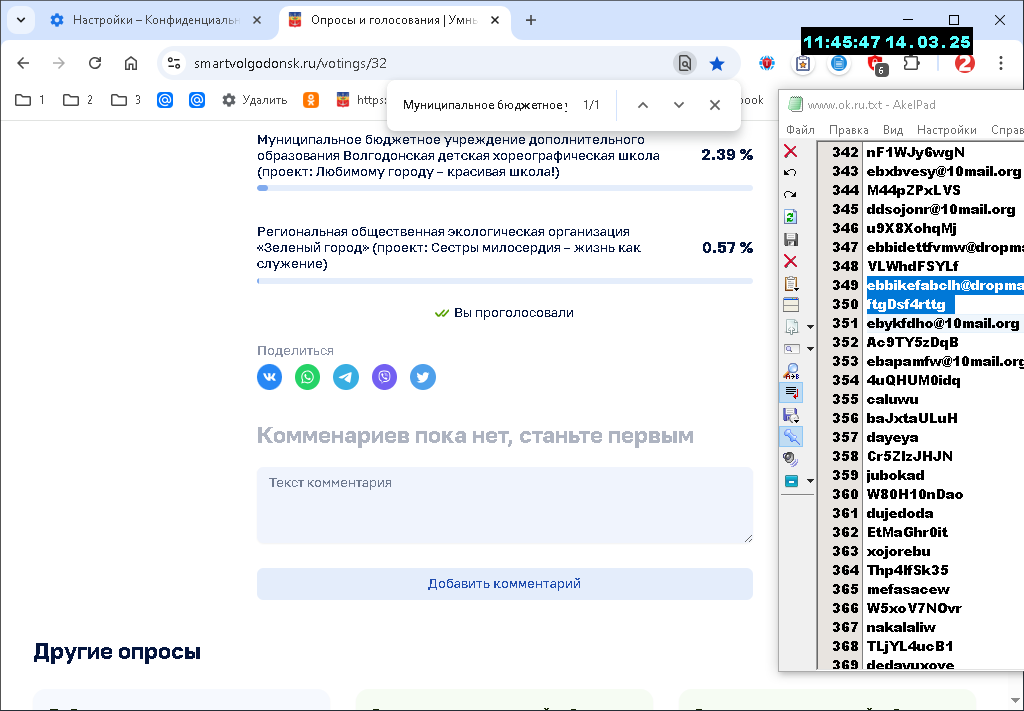Click the blue globe extension icon
Image resolution: width=1024 pixels, height=711 pixels.
coord(767,63)
